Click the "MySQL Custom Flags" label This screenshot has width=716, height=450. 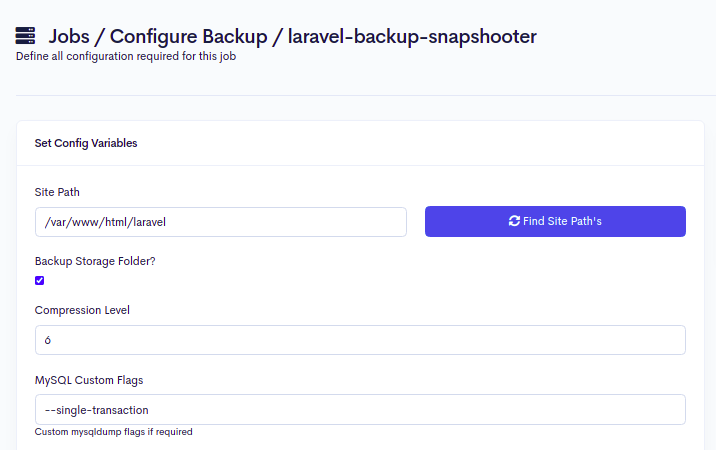[x=90, y=379]
